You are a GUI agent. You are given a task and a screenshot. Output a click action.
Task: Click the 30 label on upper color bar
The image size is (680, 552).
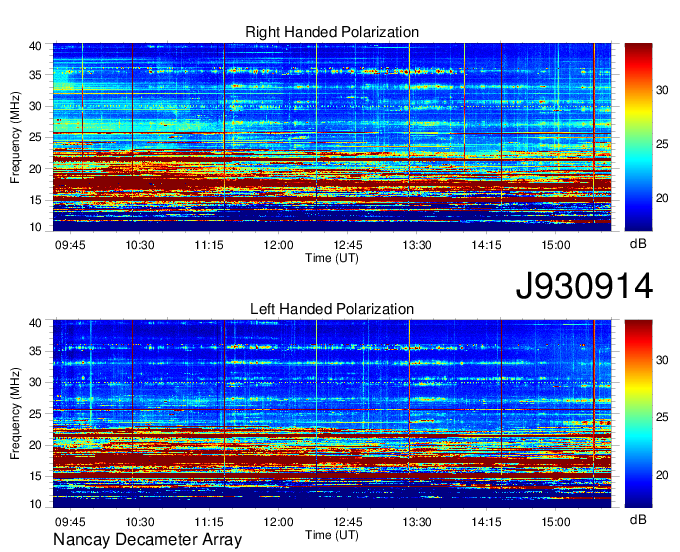[x=662, y=90]
